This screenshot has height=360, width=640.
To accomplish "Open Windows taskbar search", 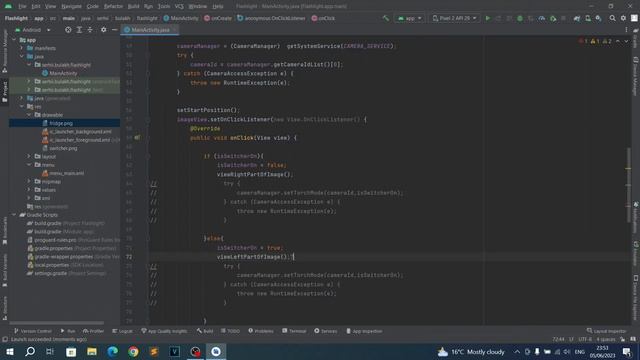I will [x=30, y=351].
